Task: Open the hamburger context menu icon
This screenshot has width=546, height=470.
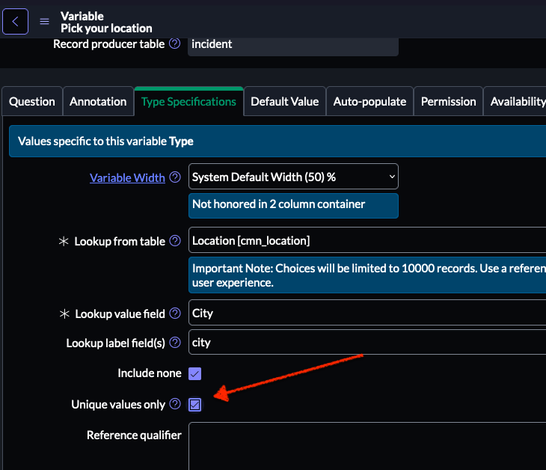Action: (44, 22)
